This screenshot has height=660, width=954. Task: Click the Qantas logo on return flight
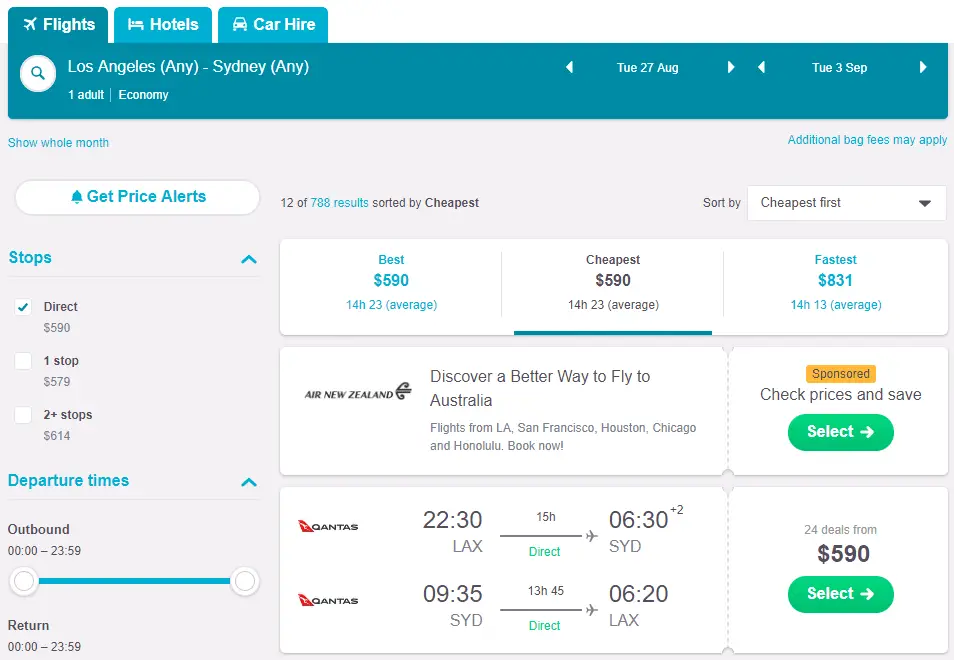[x=328, y=600]
